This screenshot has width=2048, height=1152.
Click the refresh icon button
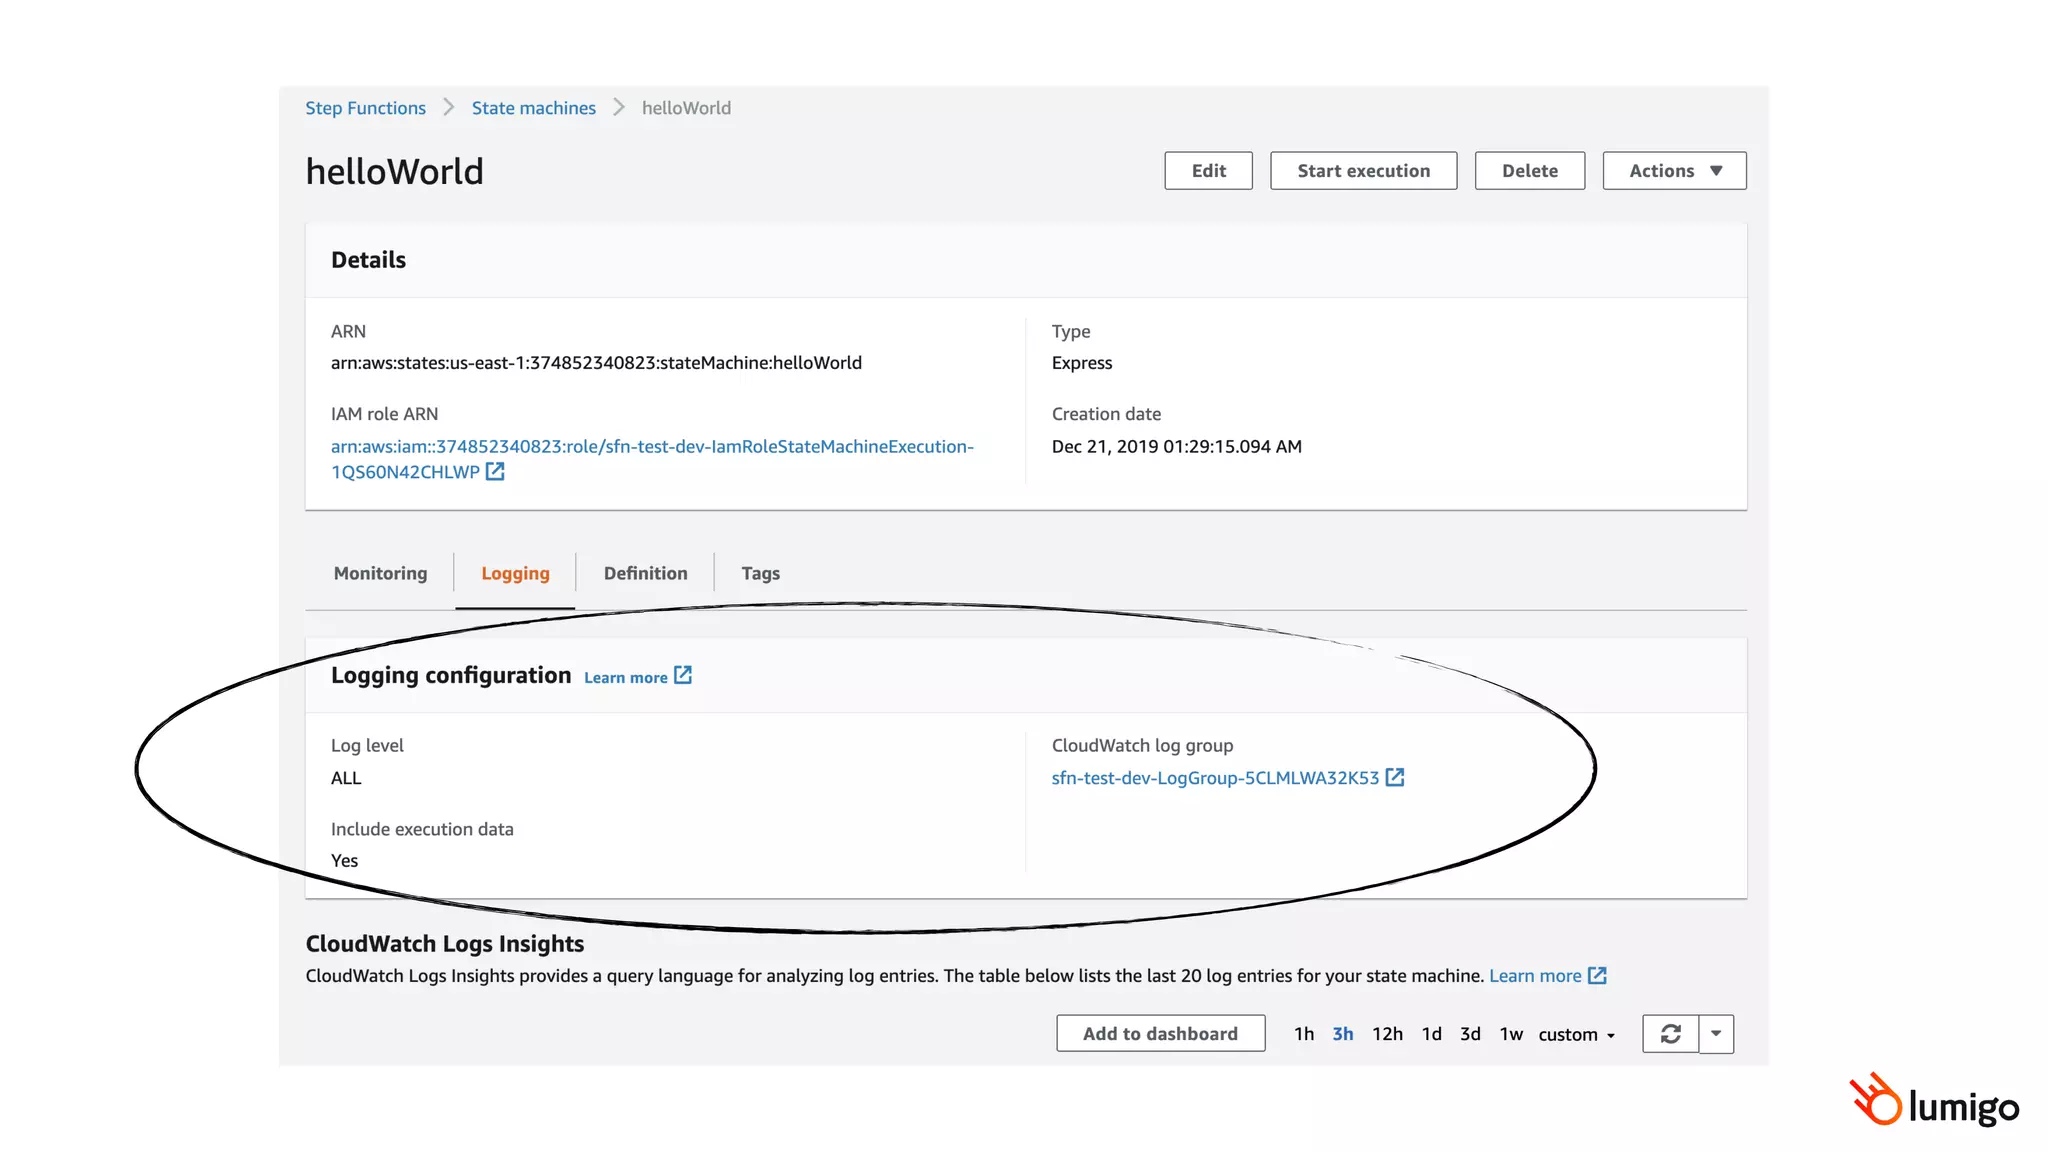coord(1670,1034)
